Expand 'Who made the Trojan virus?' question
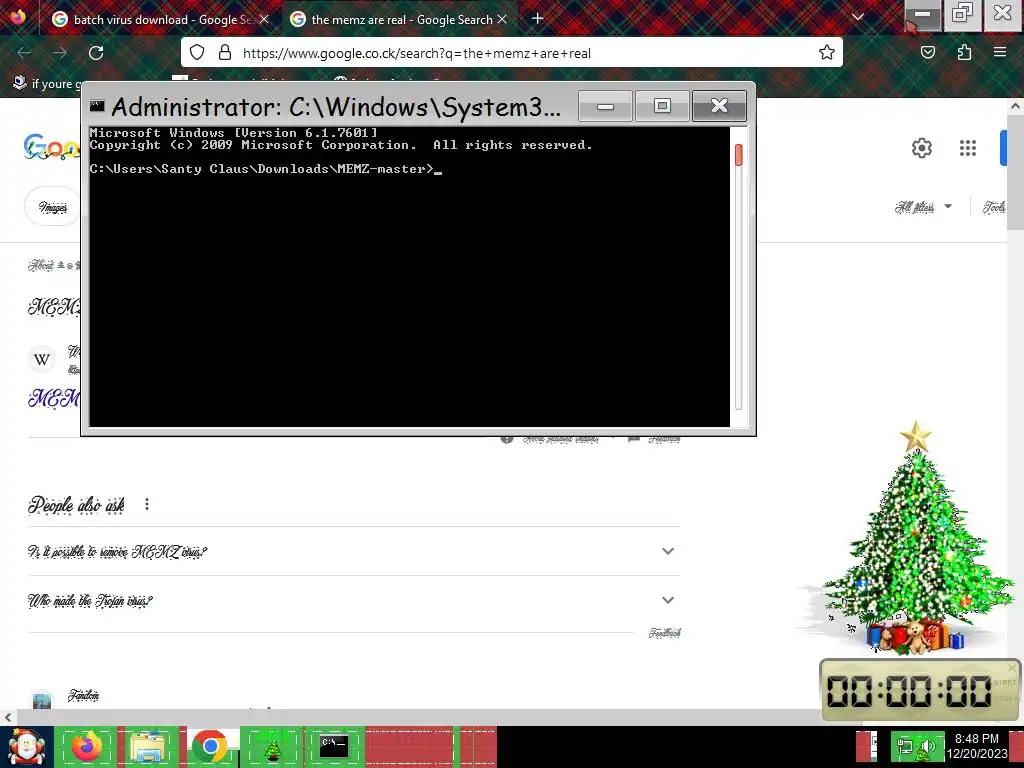Image resolution: width=1024 pixels, height=768 pixels. (354, 600)
